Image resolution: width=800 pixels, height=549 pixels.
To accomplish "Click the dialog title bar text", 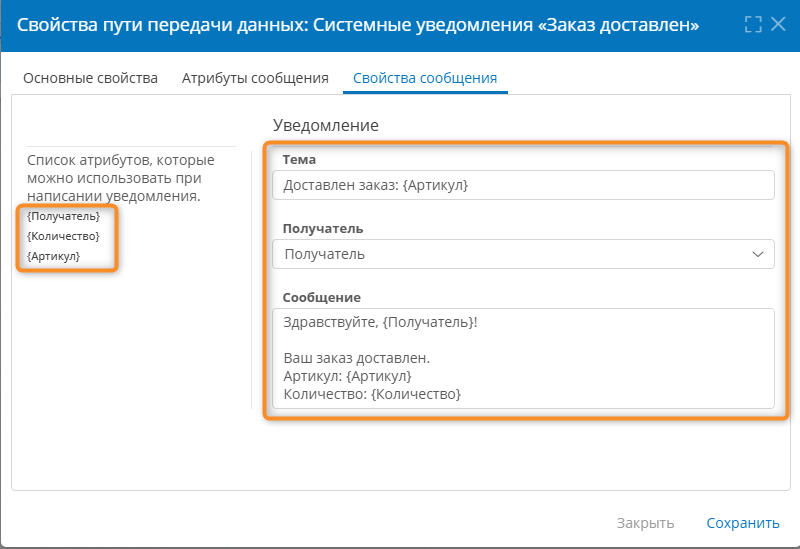I will (x=357, y=24).
